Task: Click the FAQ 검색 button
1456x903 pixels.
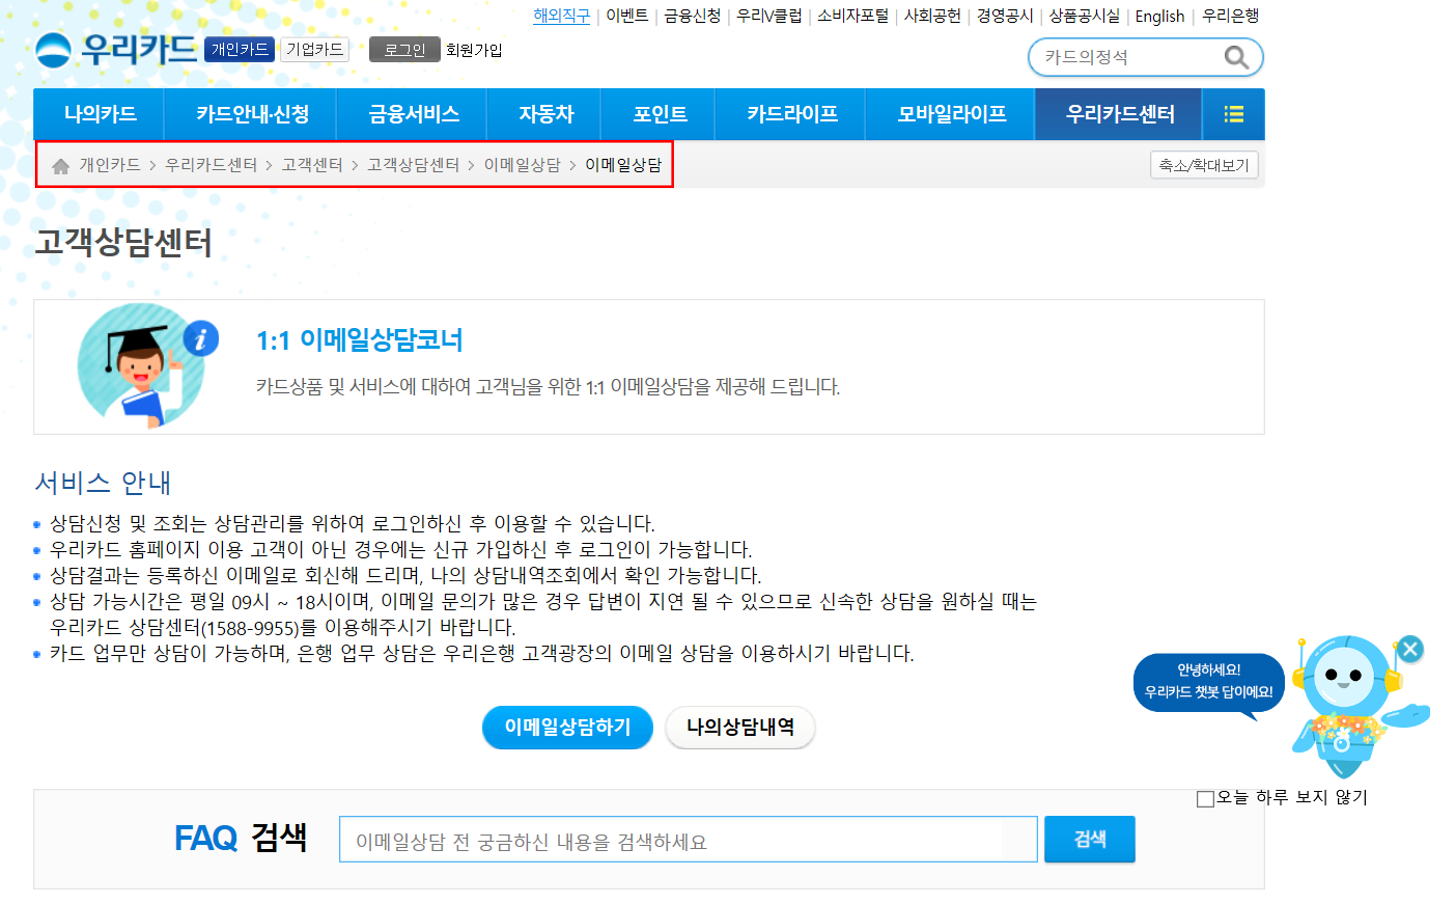Action: click(x=1089, y=840)
